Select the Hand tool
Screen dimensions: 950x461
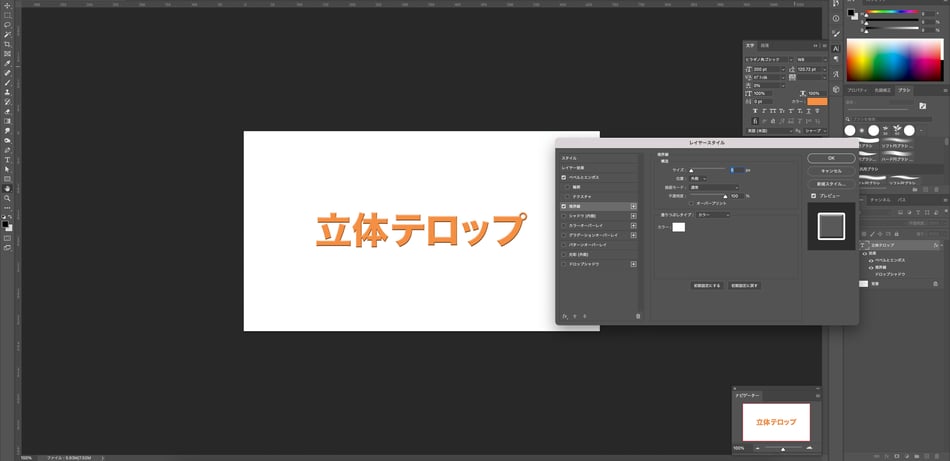[7, 188]
